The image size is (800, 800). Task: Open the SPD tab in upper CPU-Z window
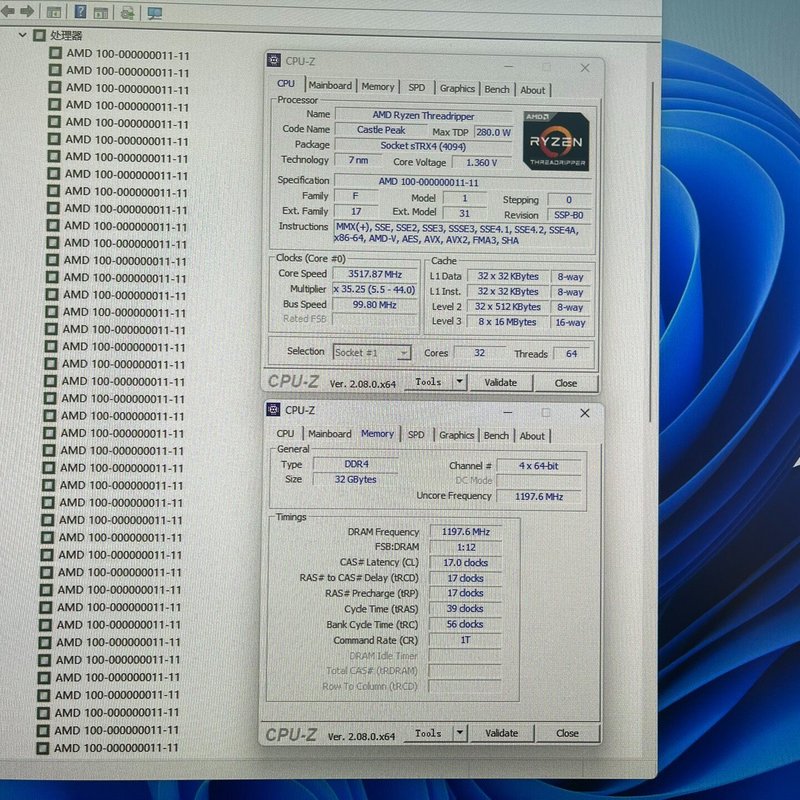[416, 88]
